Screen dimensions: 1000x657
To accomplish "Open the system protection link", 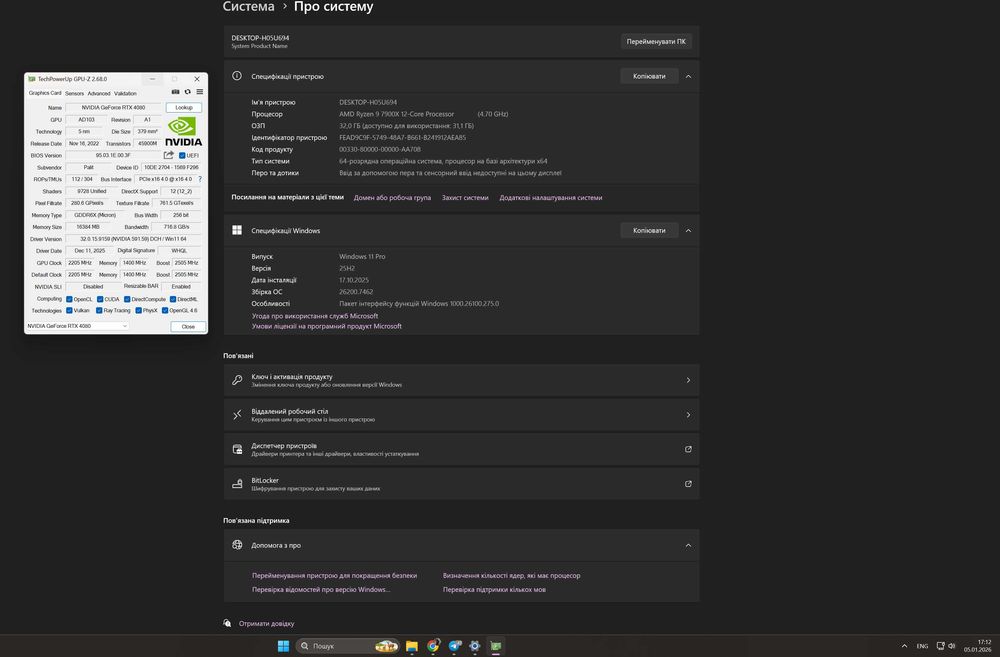I will 465,198.
